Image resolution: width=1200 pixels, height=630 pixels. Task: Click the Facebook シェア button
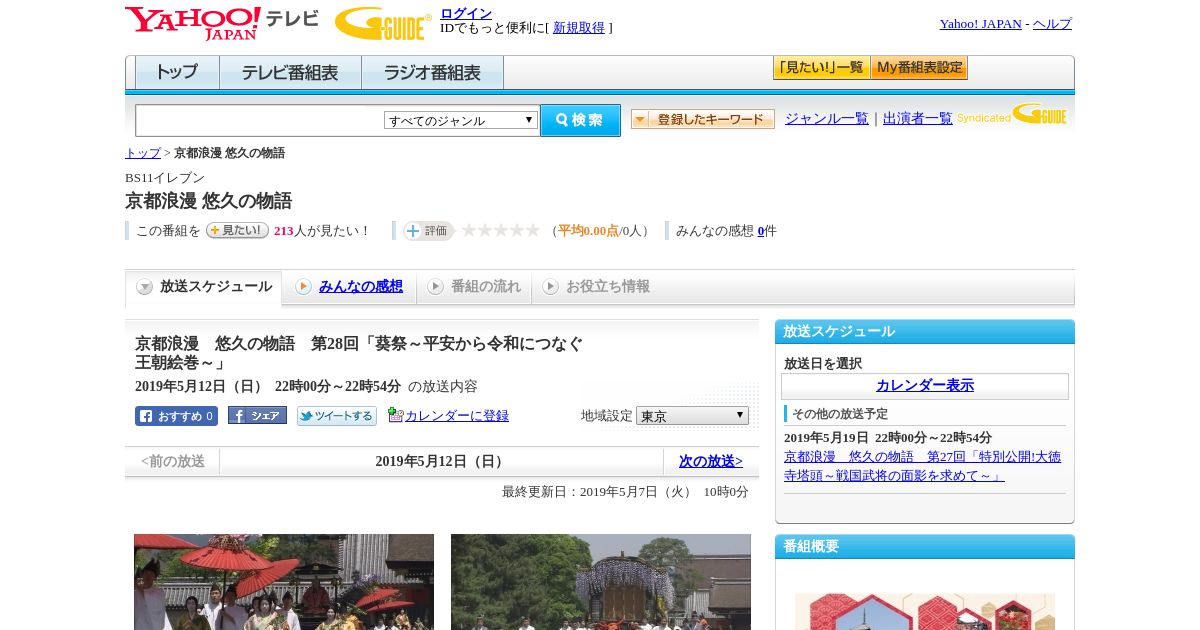click(257, 415)
